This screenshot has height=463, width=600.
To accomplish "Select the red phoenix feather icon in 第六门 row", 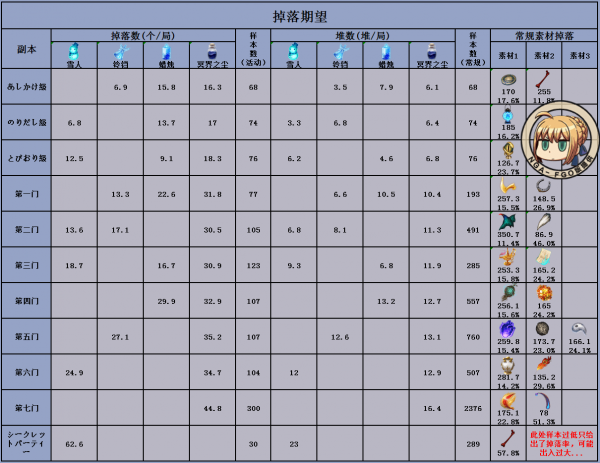I will [543, 364].
